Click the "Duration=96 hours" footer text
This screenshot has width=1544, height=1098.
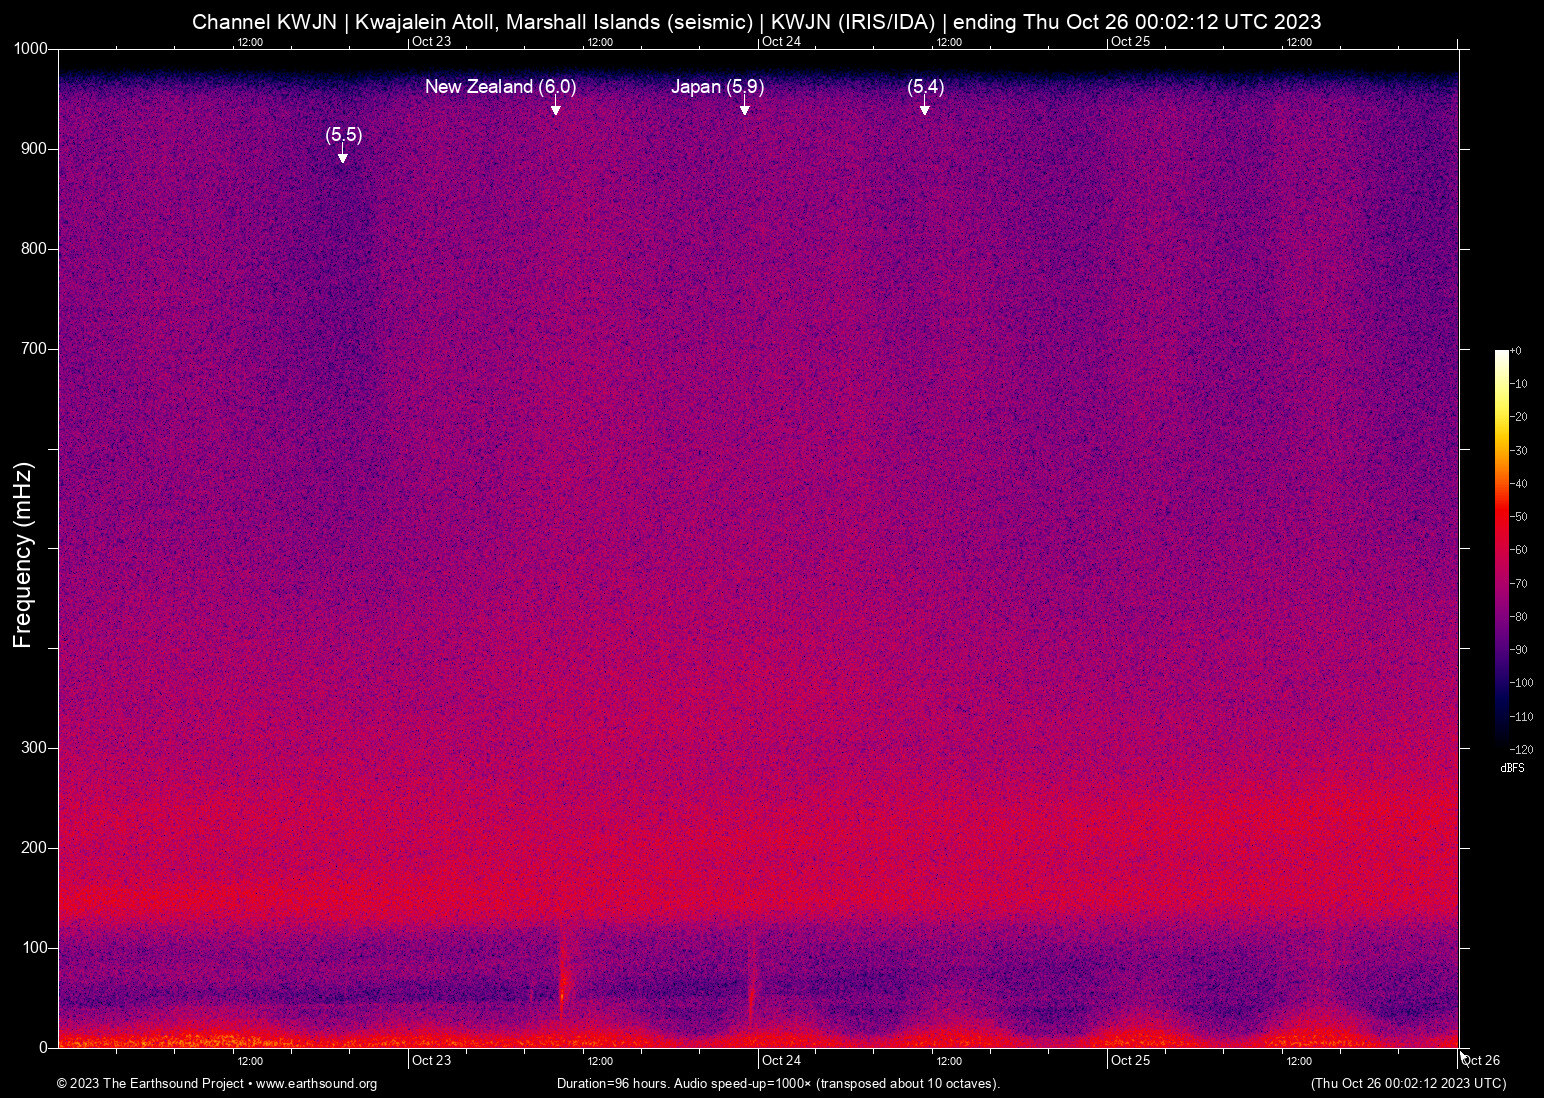pos(613,1084)
